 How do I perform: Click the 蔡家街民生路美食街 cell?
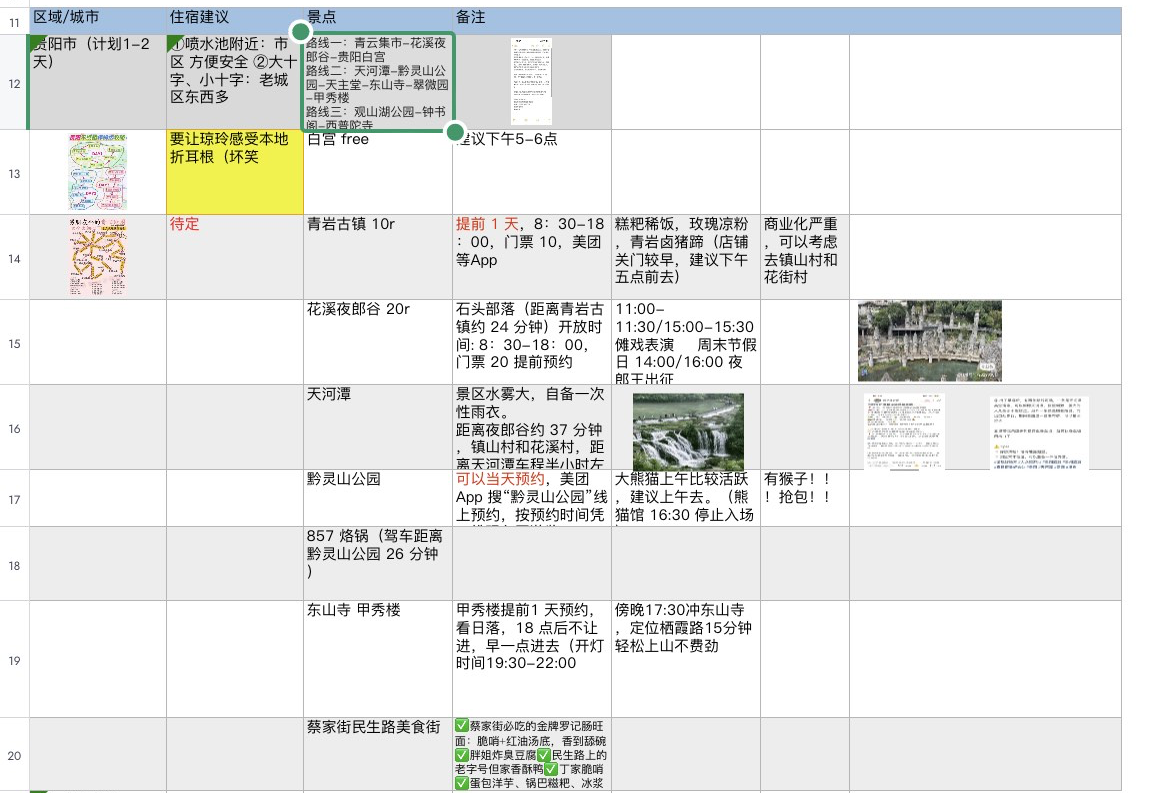click(378, 755)
